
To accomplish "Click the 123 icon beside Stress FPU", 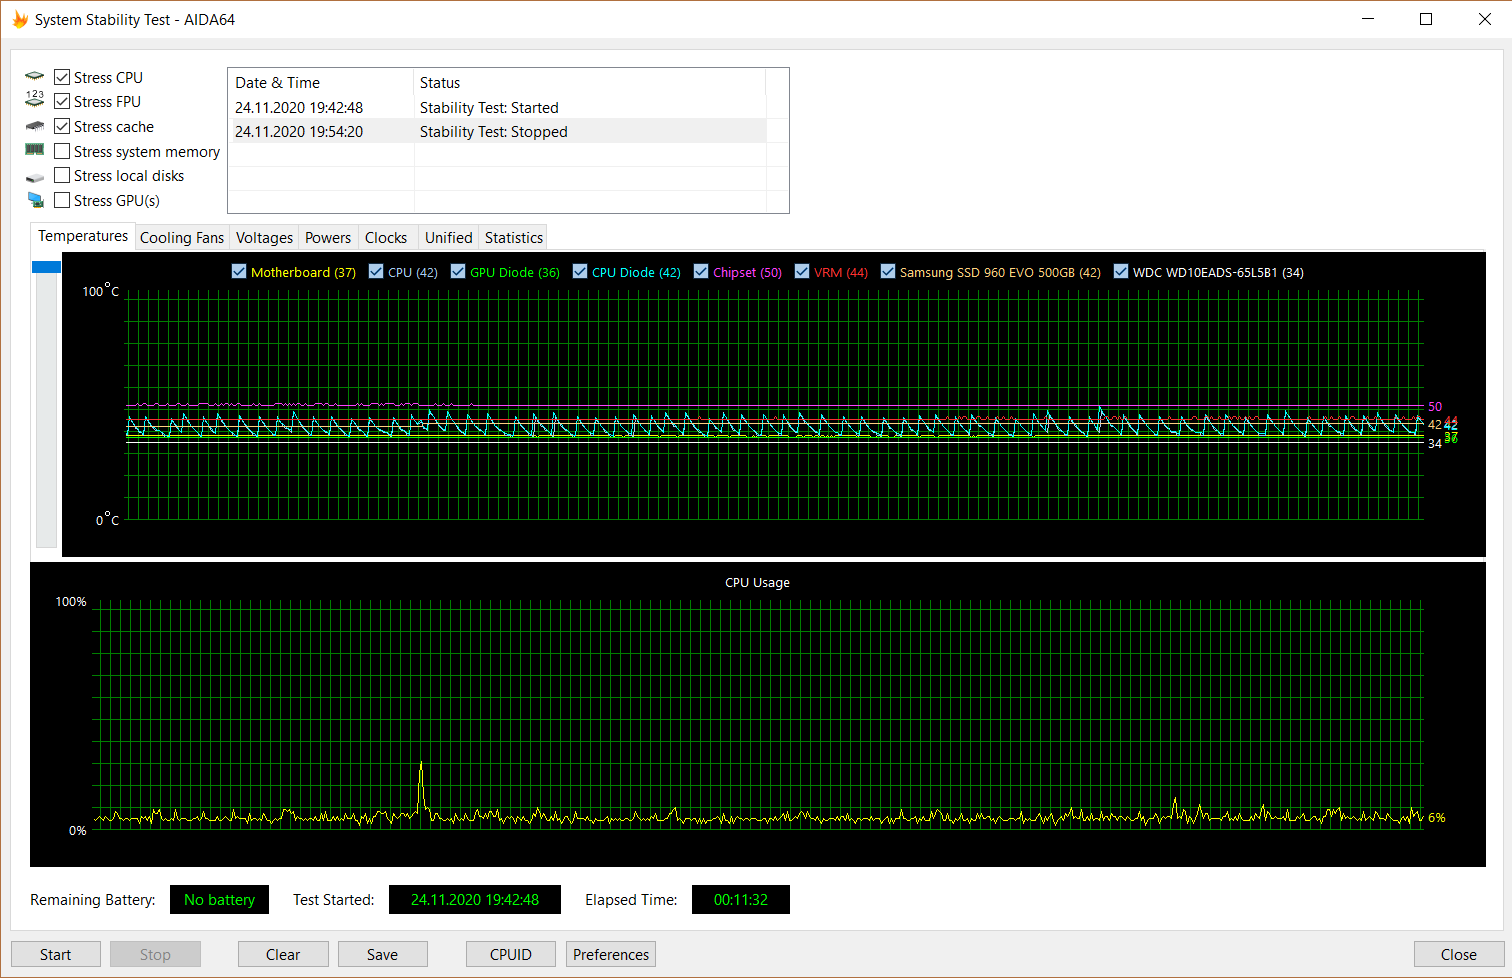I will 35,99.
